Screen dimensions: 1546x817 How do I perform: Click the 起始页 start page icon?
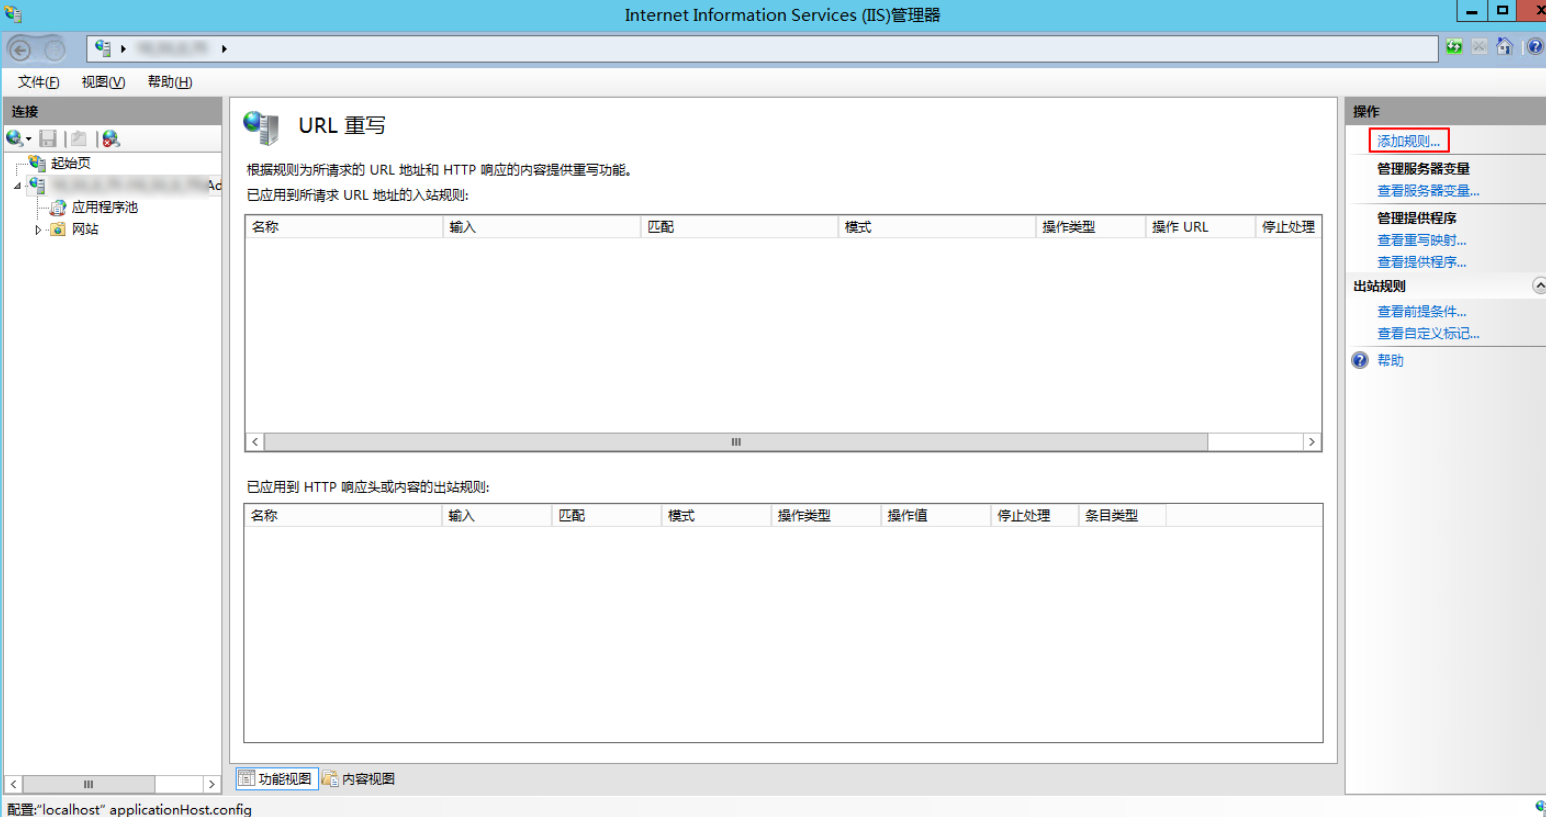coord(37,163)
